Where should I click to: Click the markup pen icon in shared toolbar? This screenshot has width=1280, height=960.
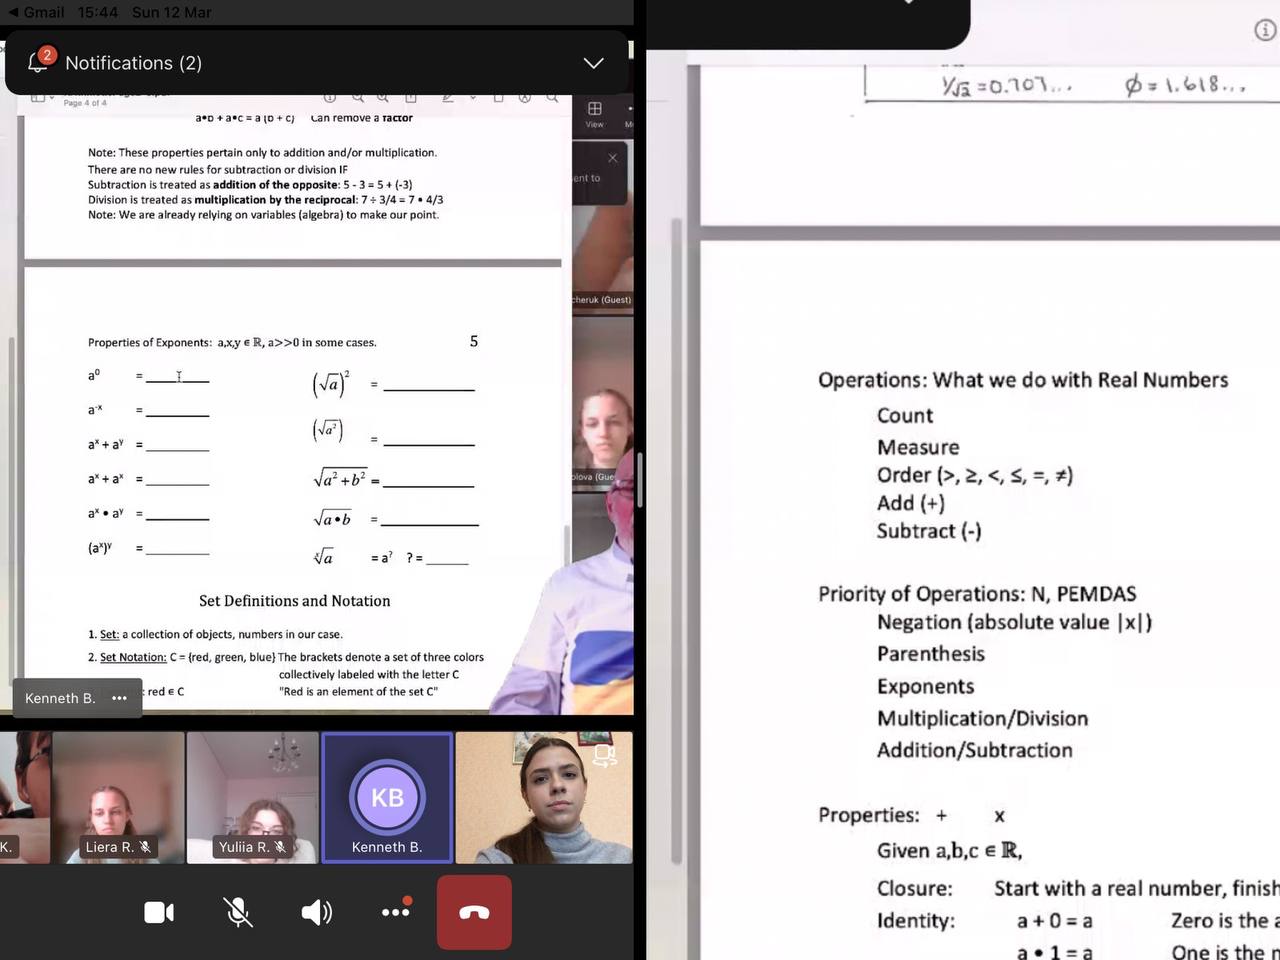[447, 98]
